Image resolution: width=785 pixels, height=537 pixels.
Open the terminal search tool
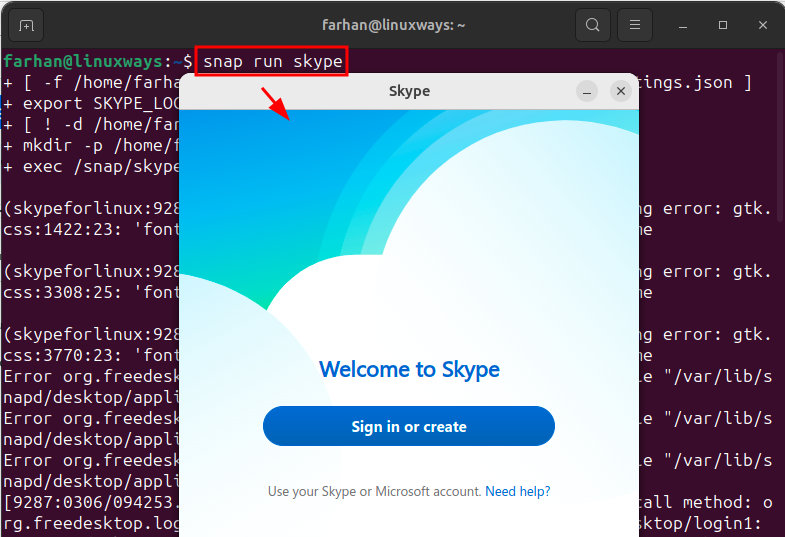(x=593, y=25)
